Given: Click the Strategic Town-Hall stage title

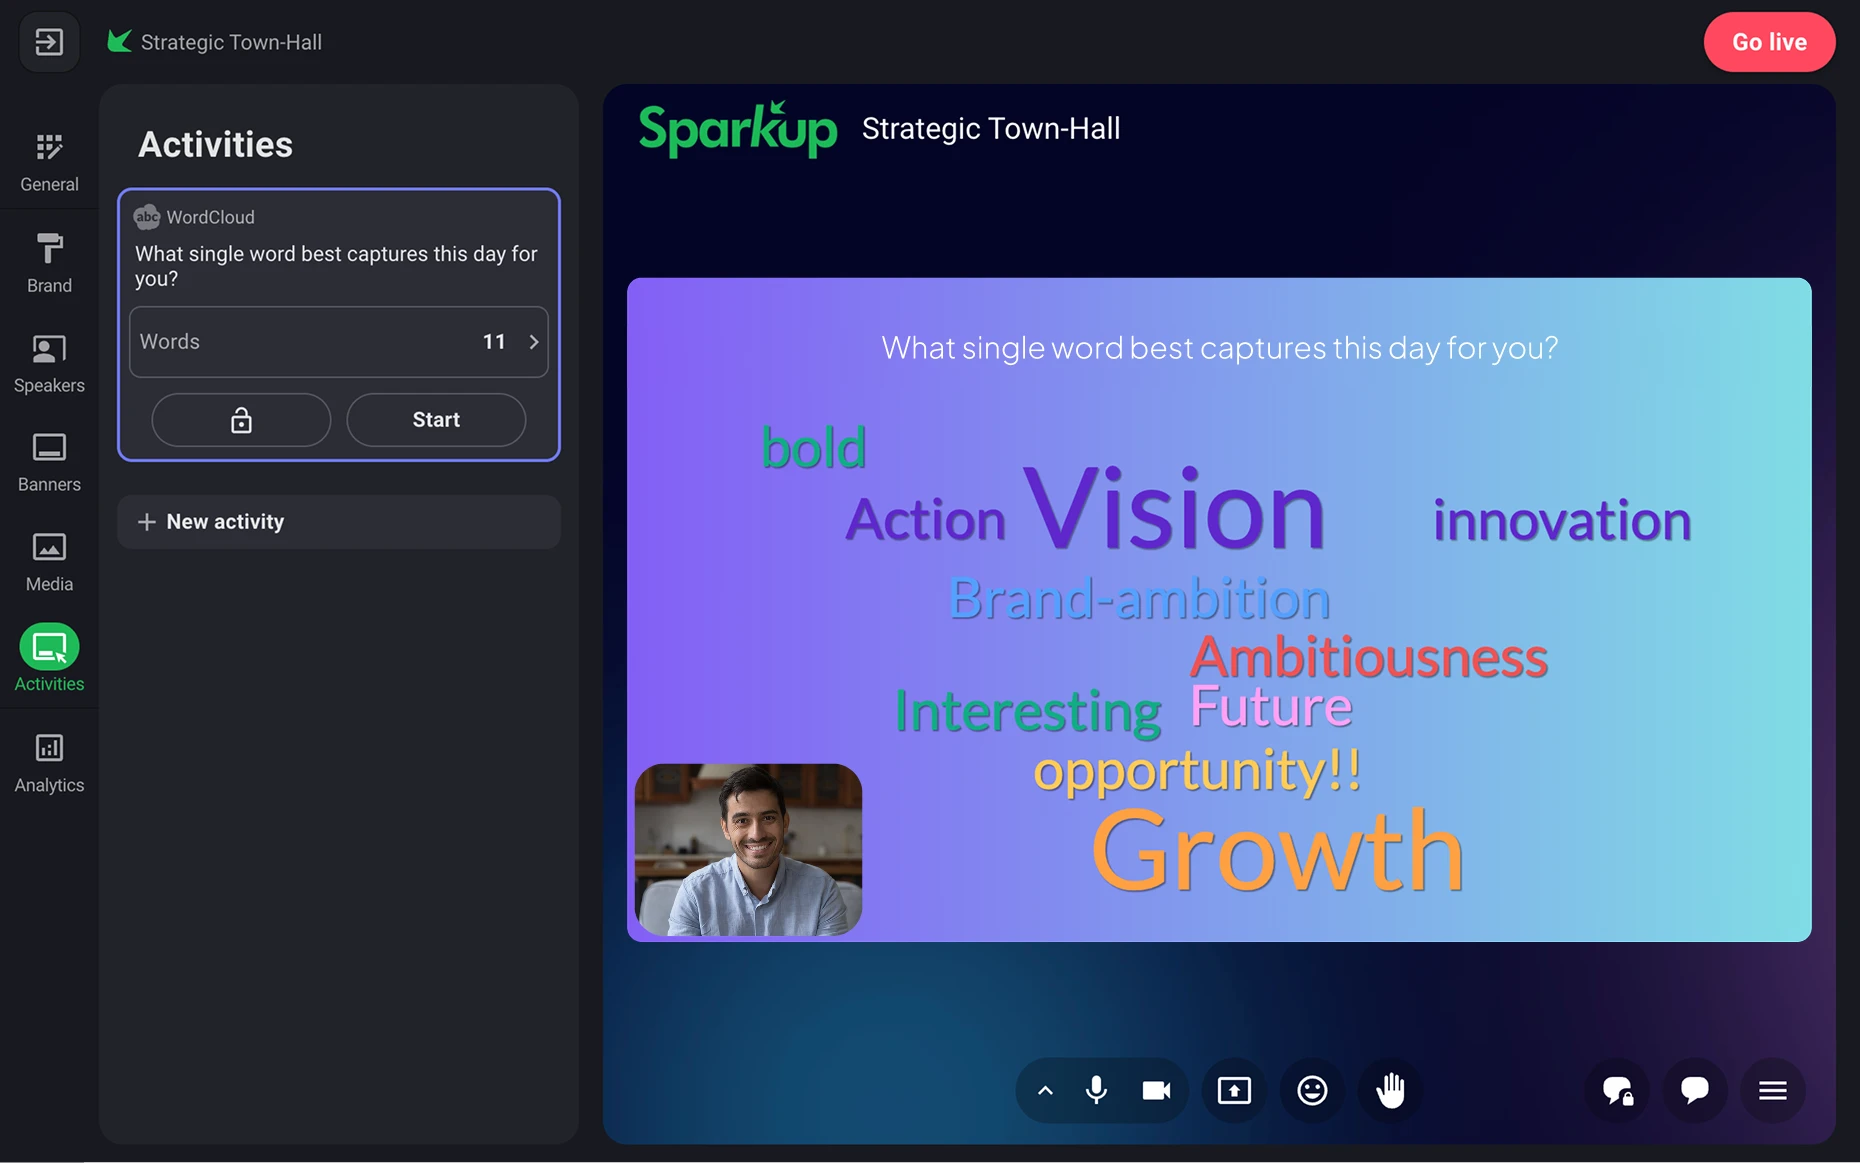Looking at the screenshot, I should point(991,129).
